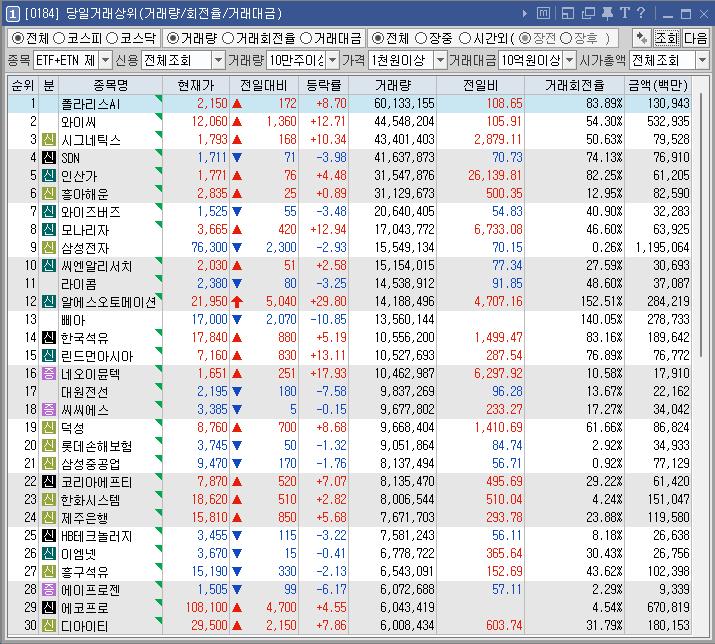
Task: Open help with the question mark icon
Action: tap(641, 13)
